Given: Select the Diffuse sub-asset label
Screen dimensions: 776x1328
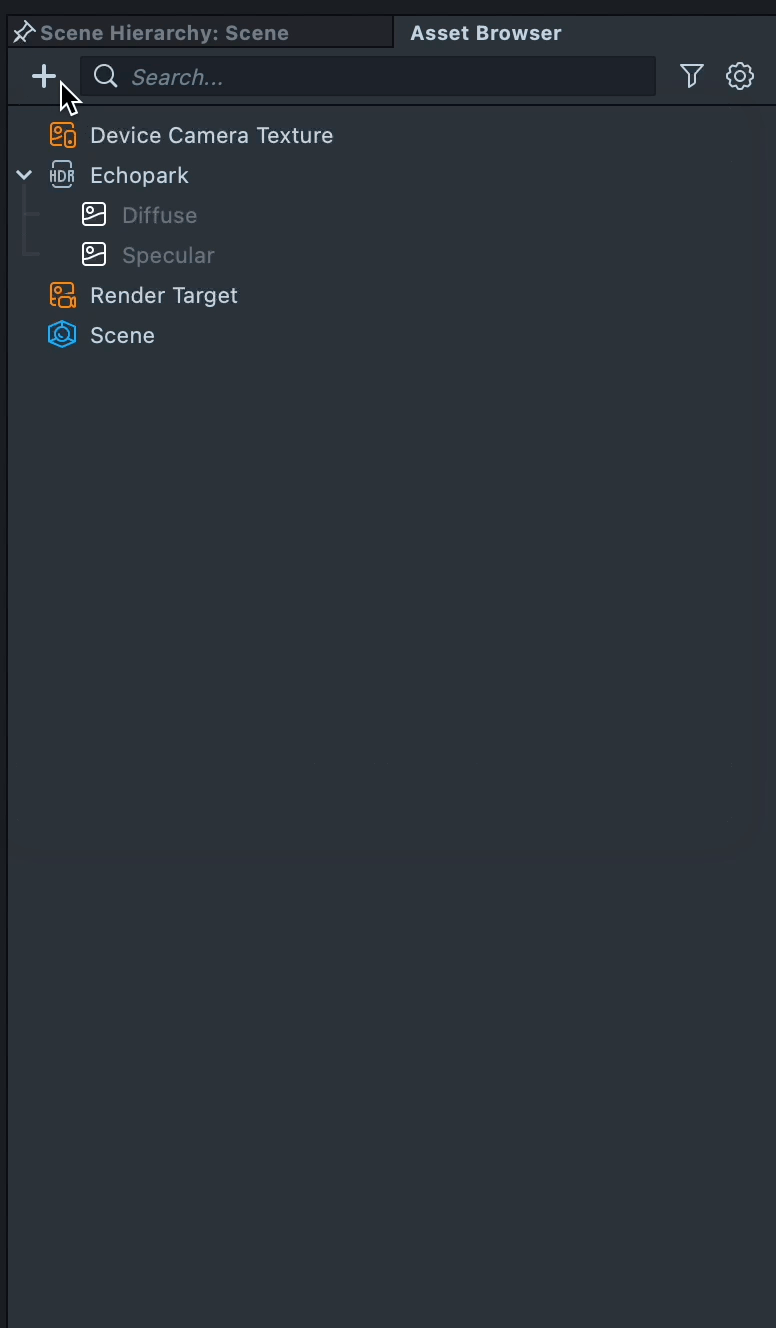Looking at the screenshot, I should tap(159, 215).
